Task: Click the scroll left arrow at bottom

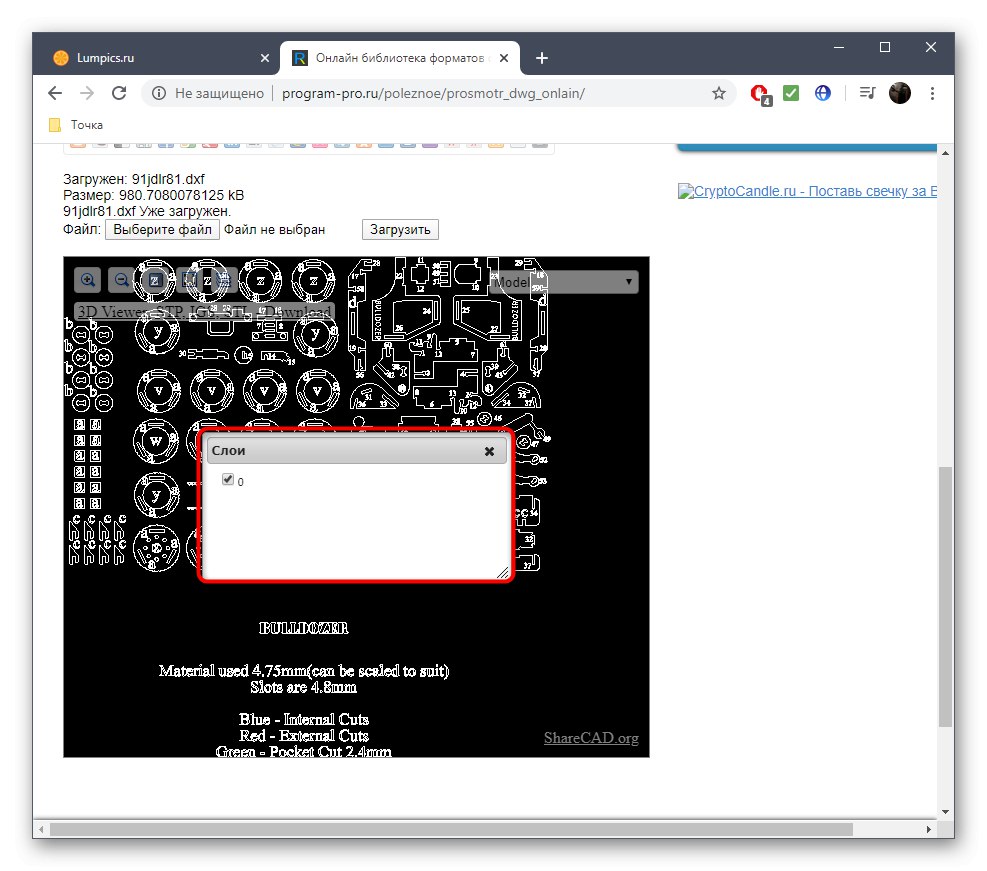Action: 42,829
